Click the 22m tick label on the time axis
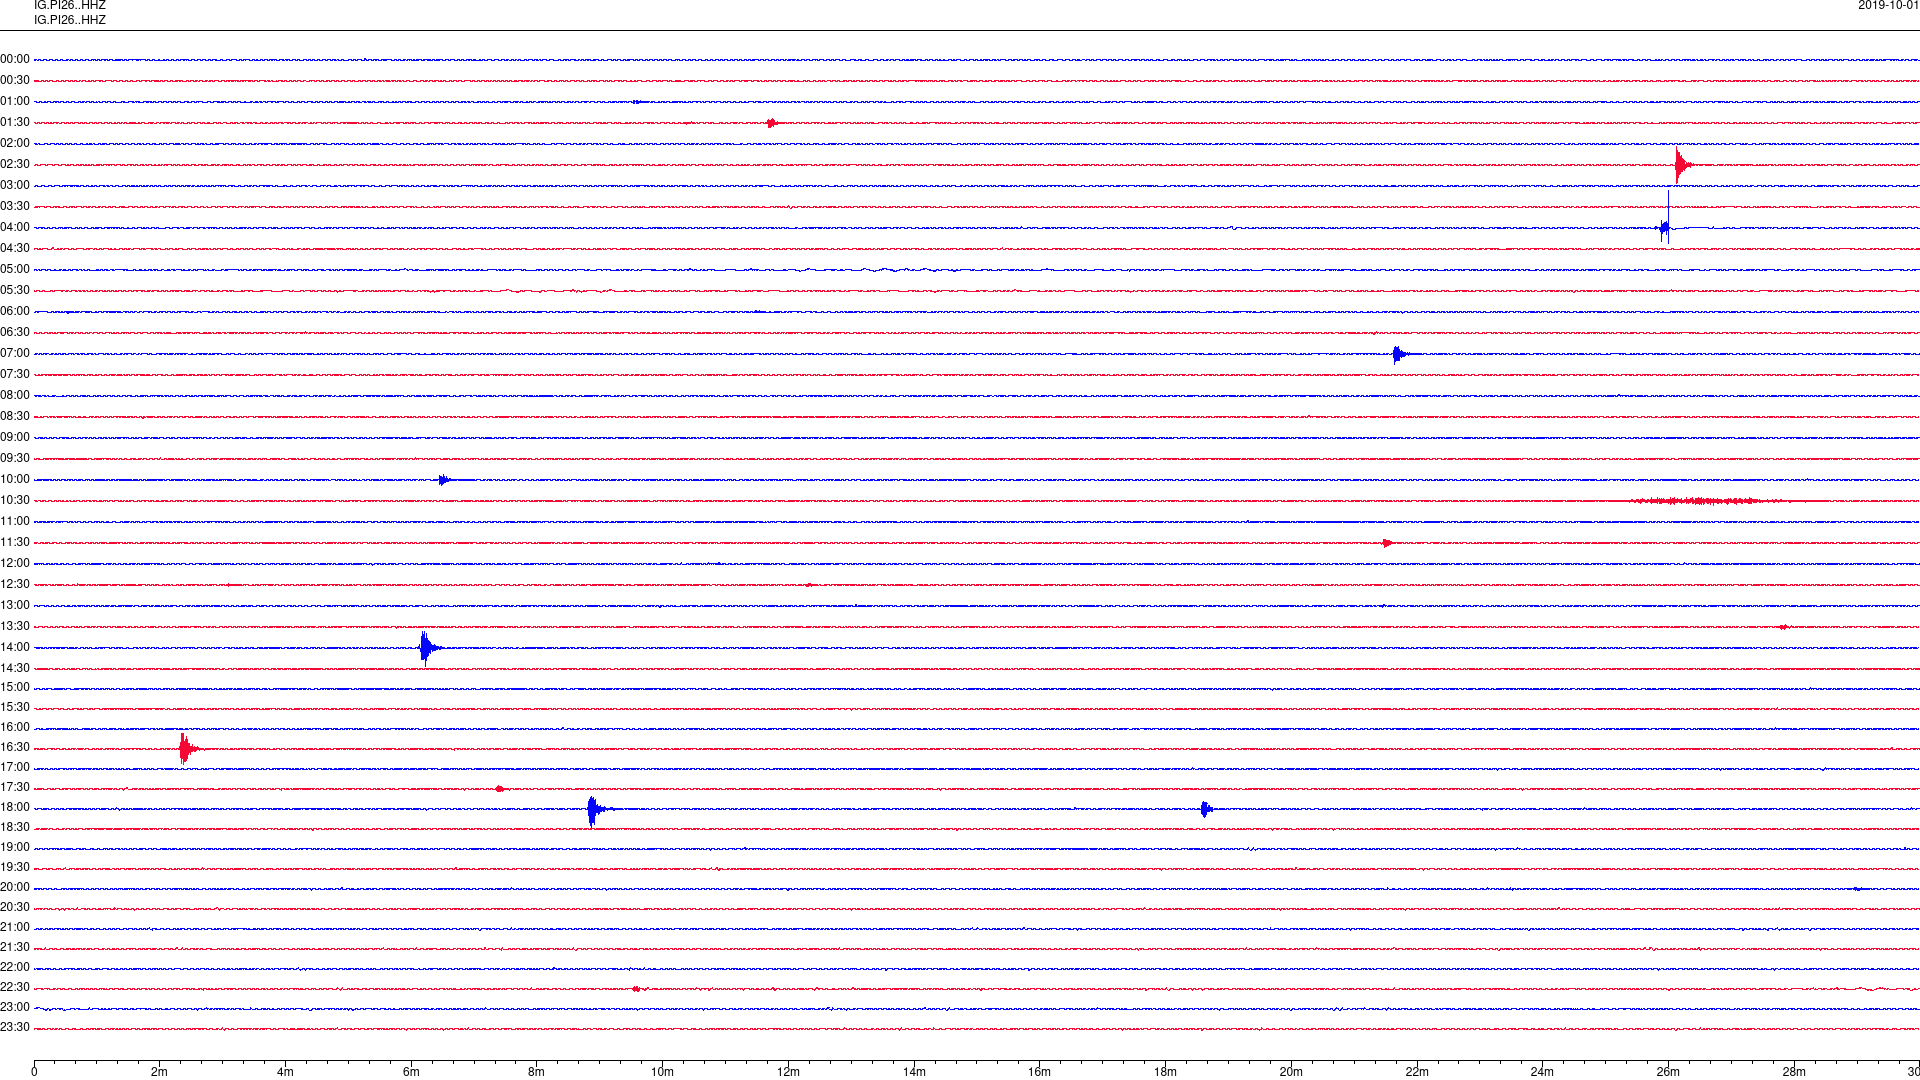The image size is (1920, 1080). coord(1417,1072)
